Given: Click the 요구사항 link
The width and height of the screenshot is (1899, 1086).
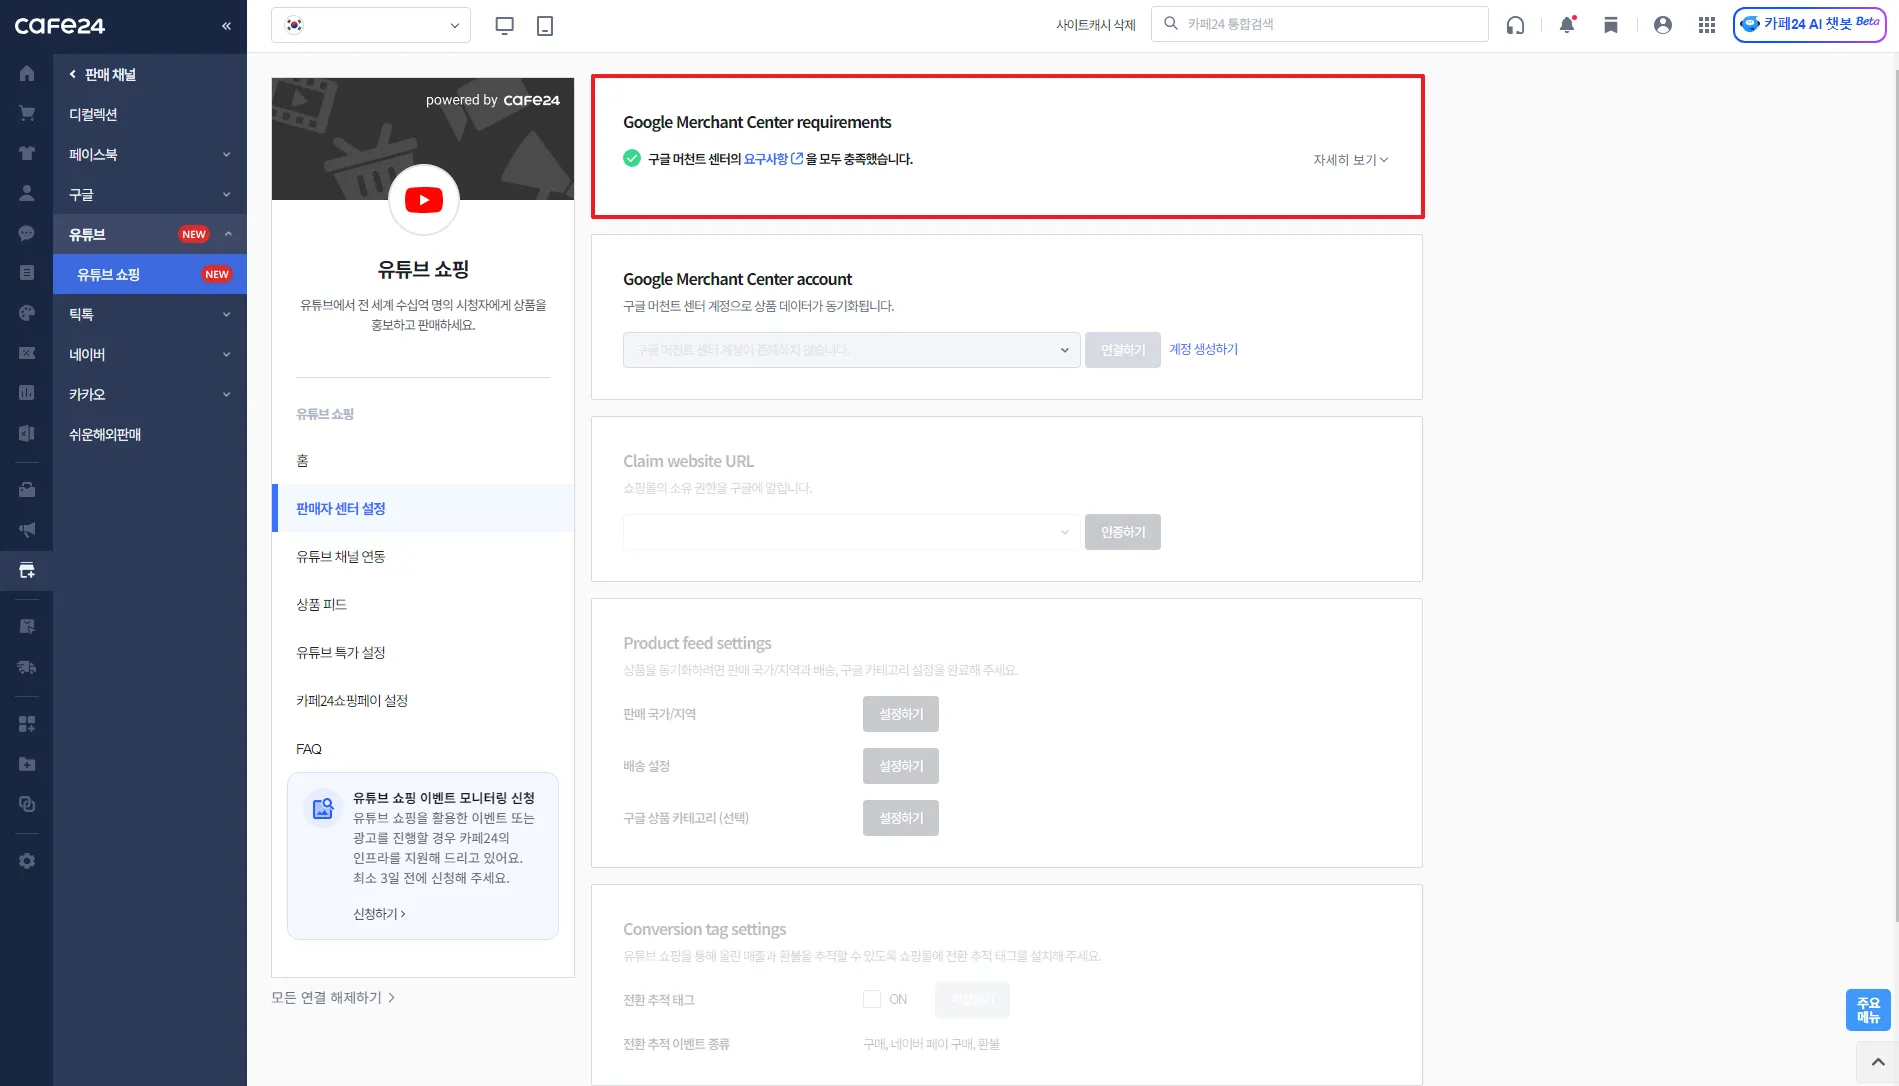Looking at the screenshot, I should [x=773, y=159].
